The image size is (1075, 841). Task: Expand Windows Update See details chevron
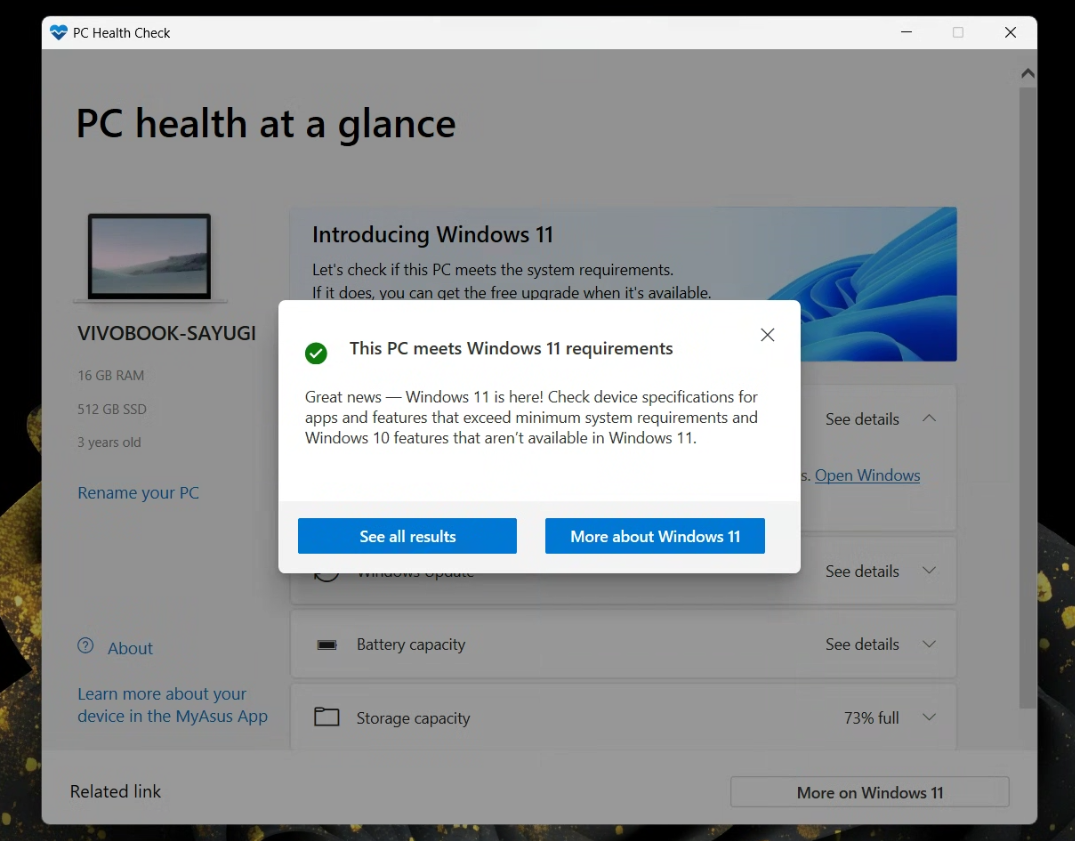click(x=929, y=571)
